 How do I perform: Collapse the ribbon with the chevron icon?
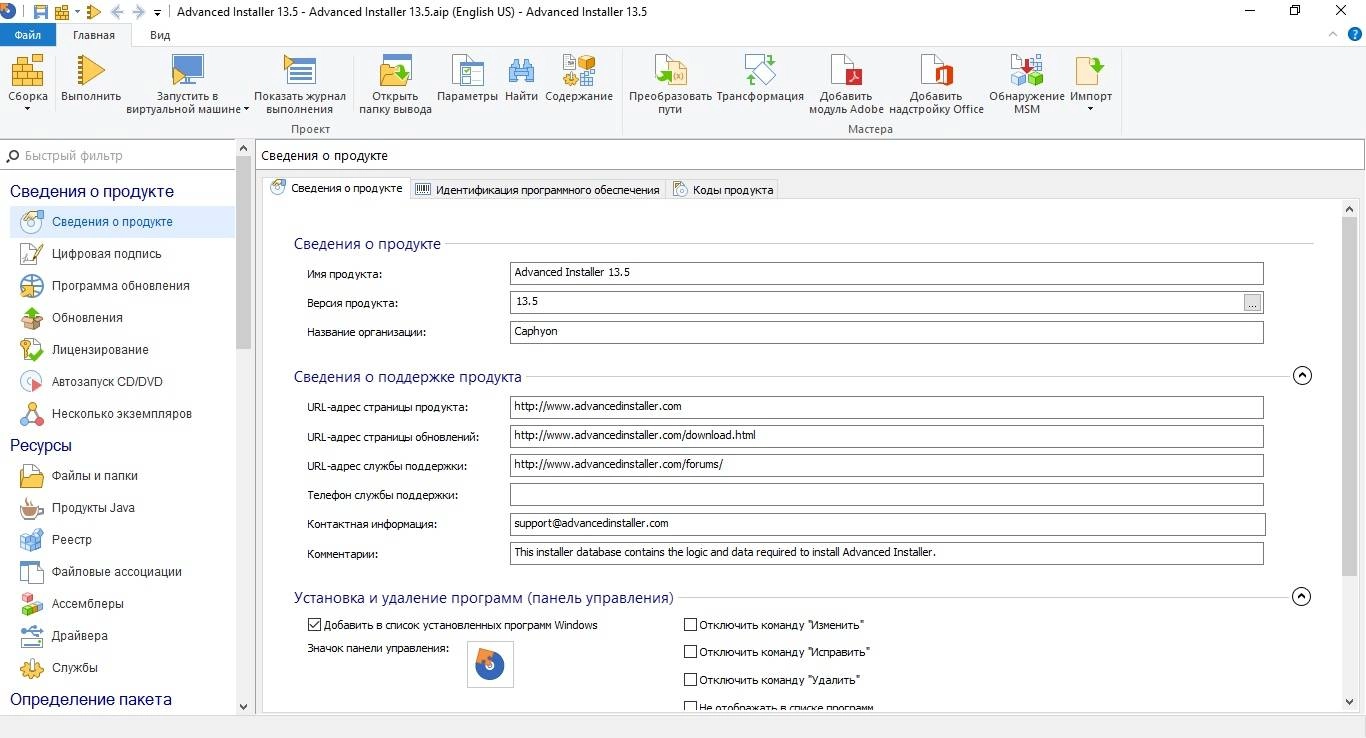[1332, 34]
